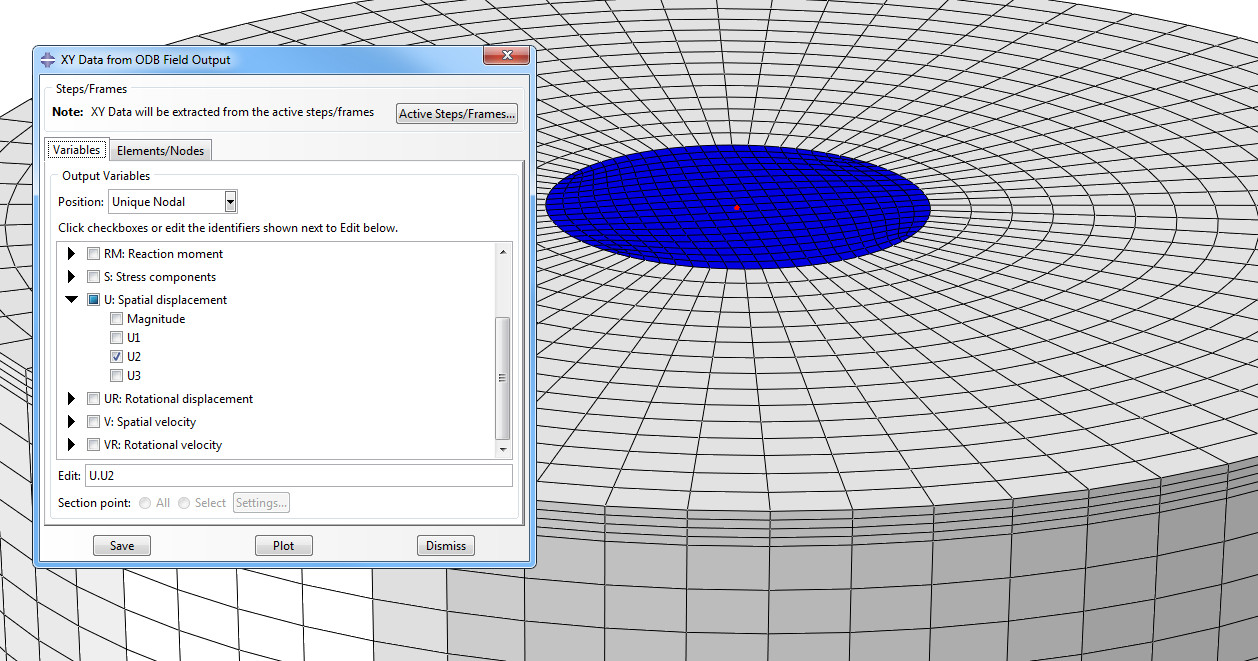Check the U3 checkbox

117,376
